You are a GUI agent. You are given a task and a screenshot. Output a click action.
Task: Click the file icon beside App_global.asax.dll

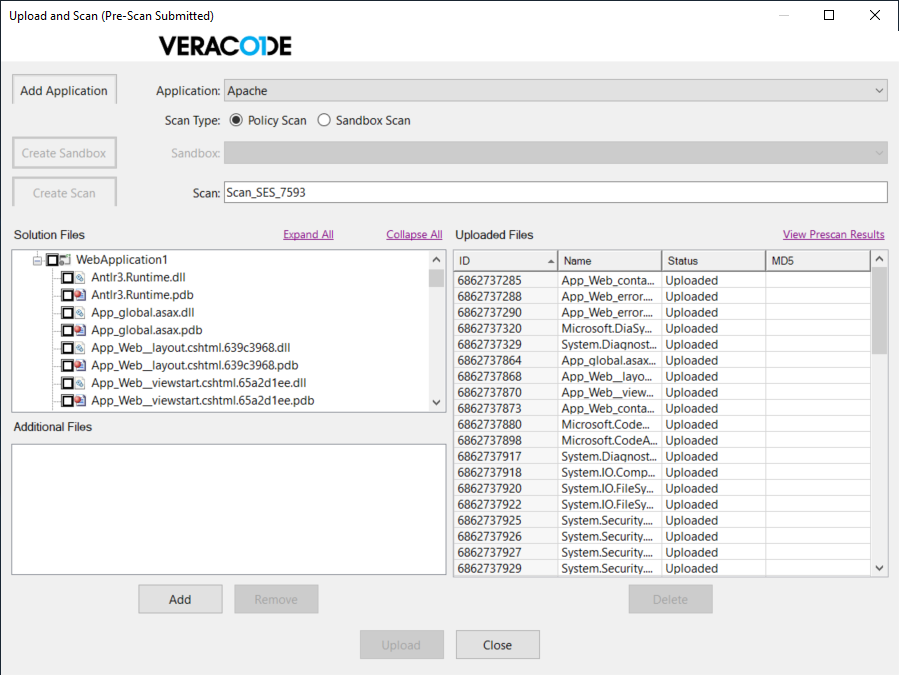(x=80, y=312)
